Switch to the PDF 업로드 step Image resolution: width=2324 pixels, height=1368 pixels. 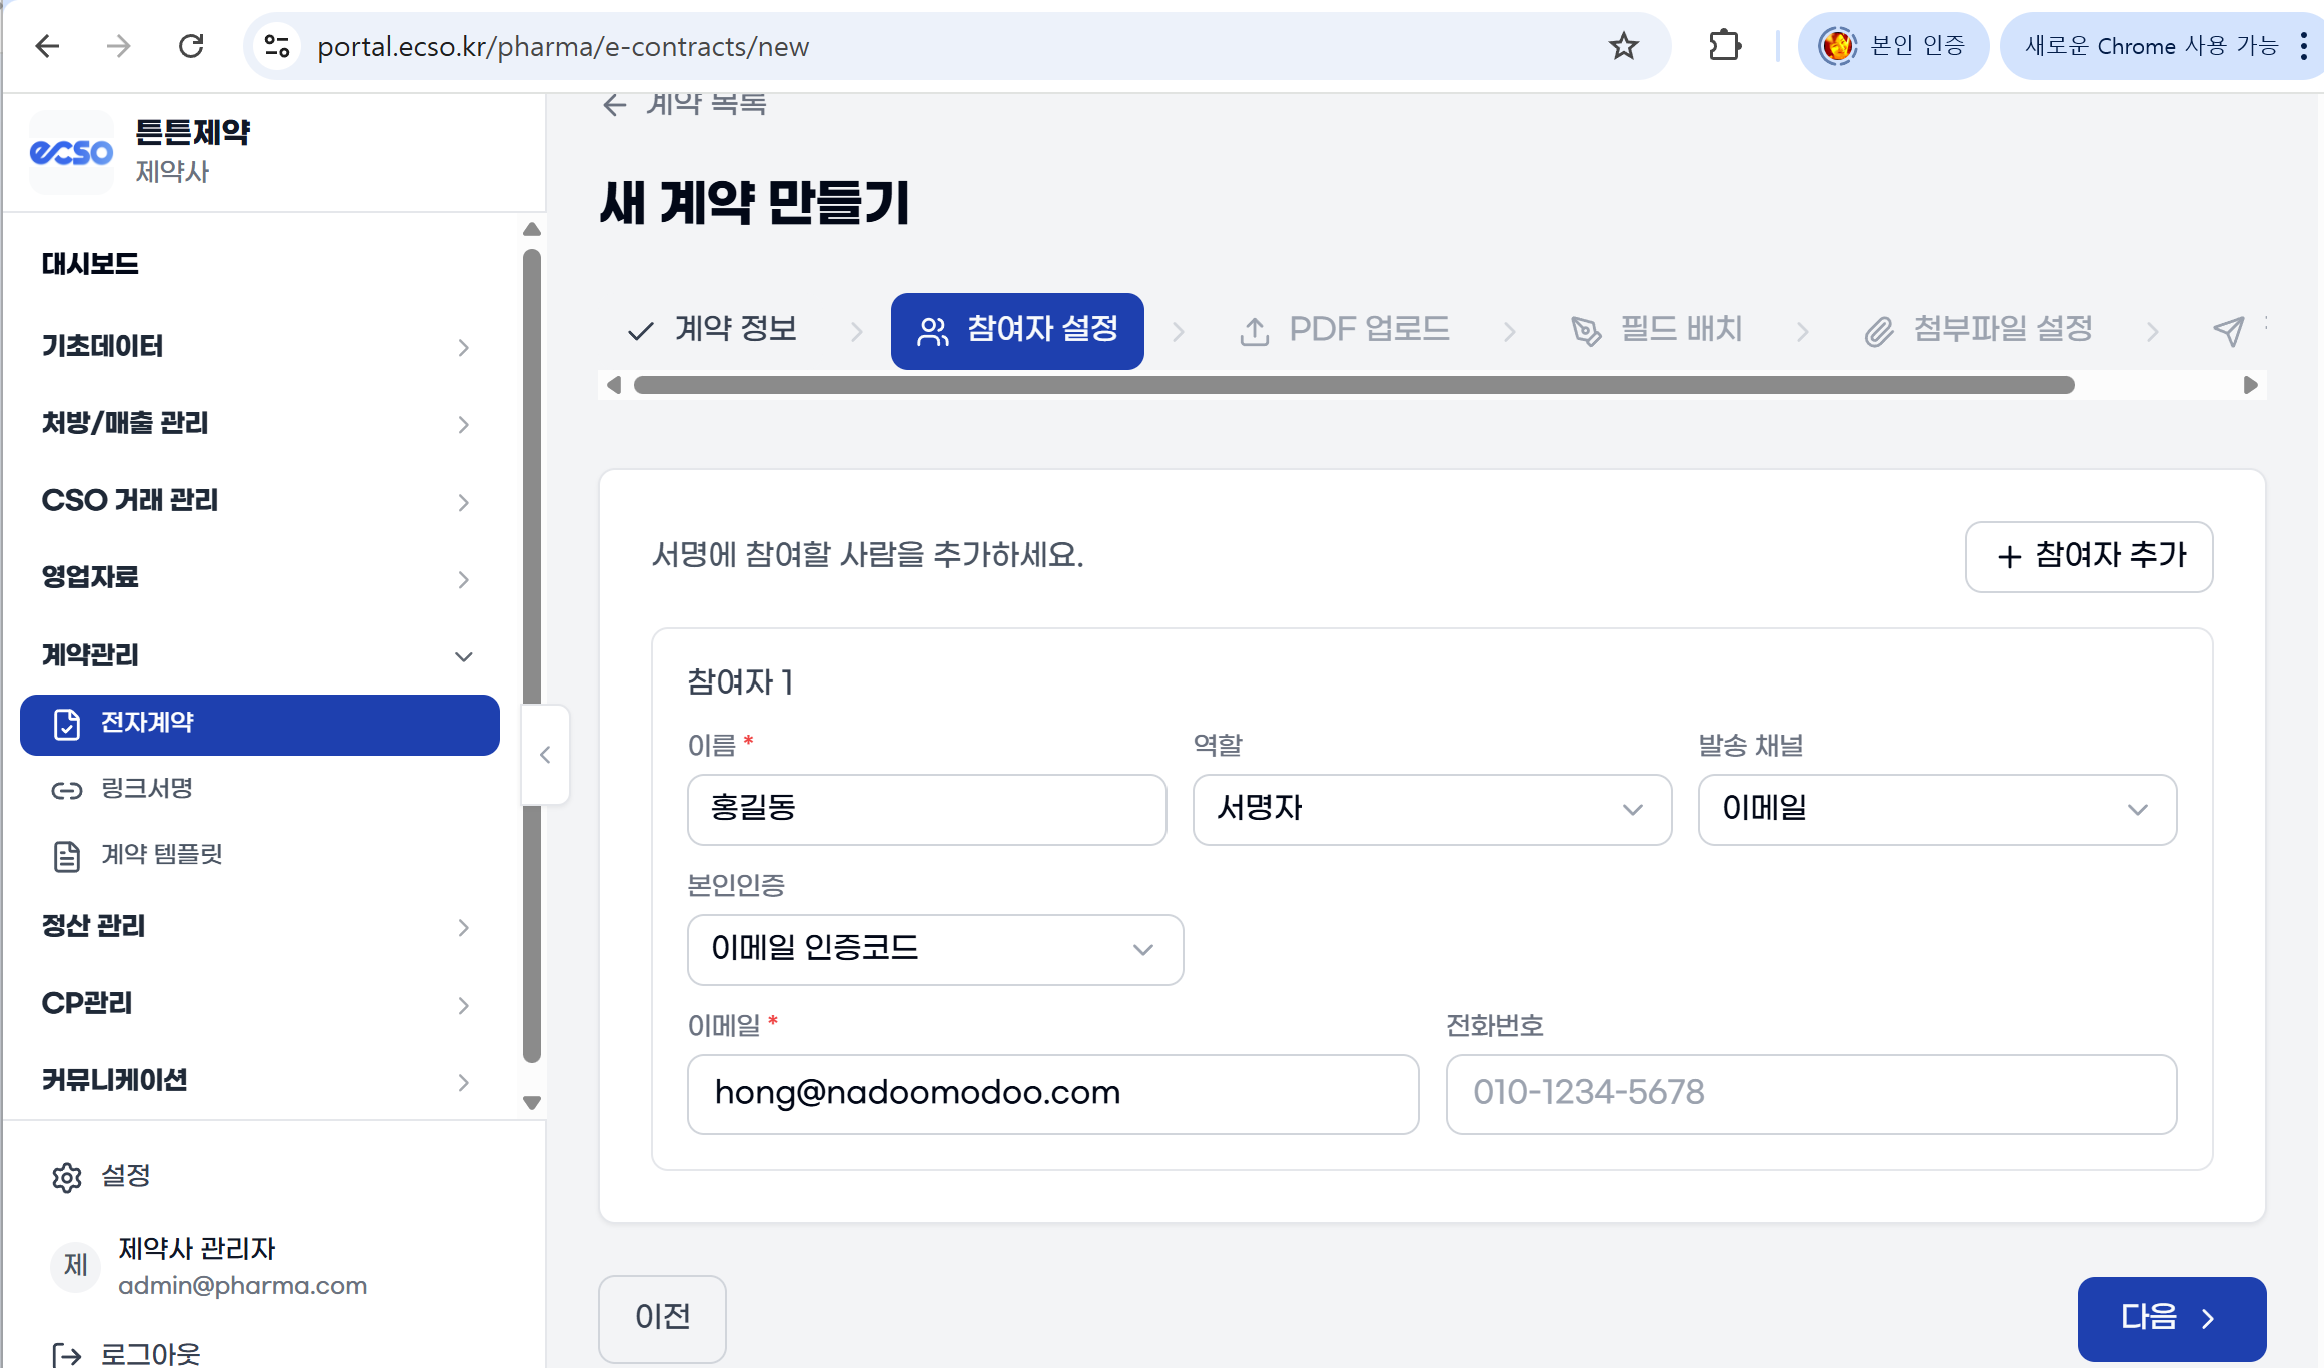[x=1345, y=330]
